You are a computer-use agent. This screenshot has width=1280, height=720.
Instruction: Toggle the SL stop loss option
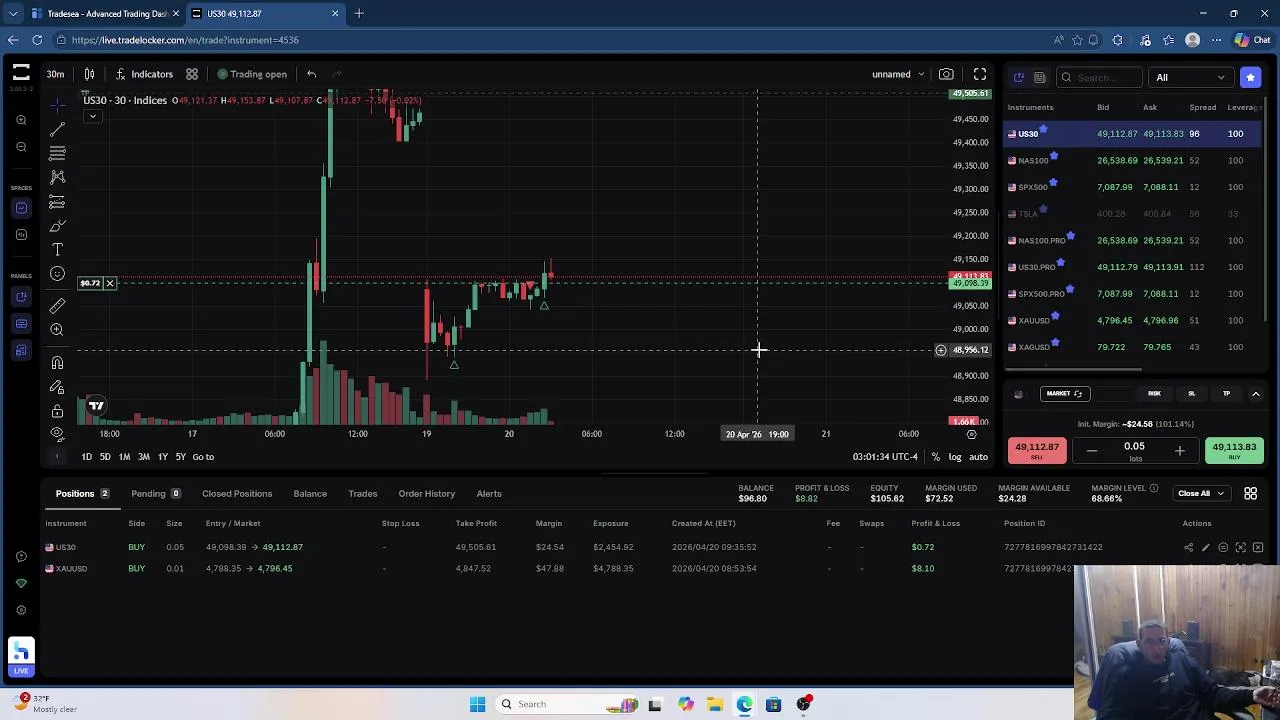(x=1191, y=394)
